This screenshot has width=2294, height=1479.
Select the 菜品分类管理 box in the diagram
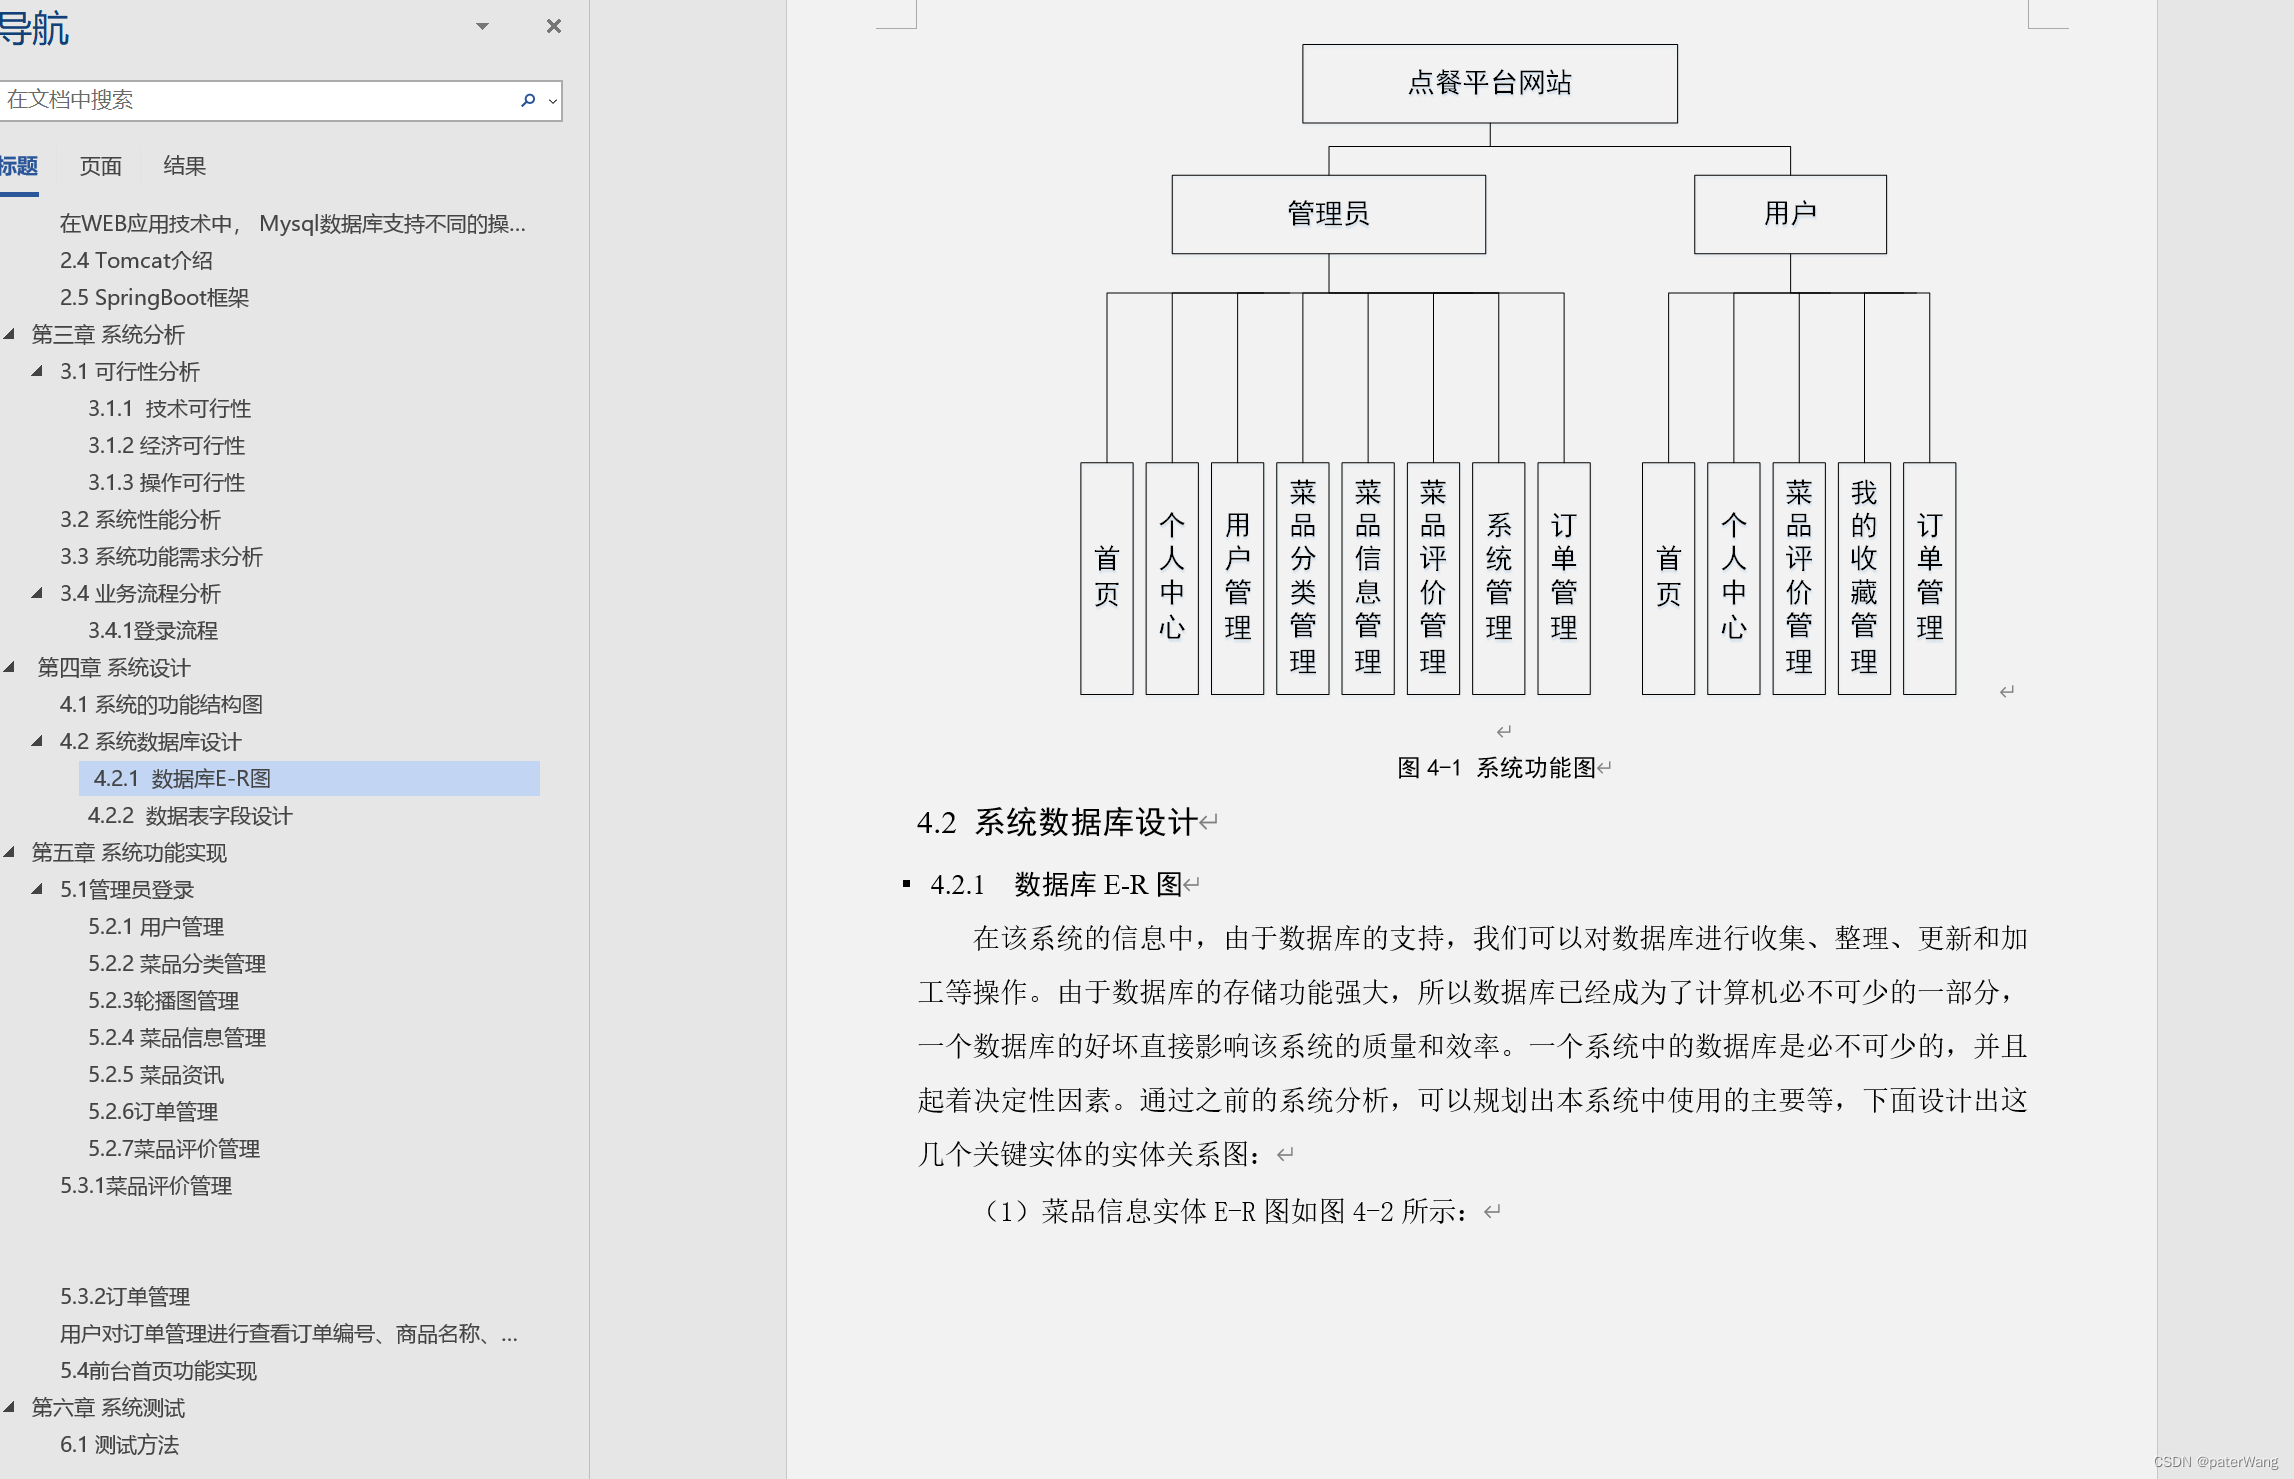click(x=1302, y=578)
